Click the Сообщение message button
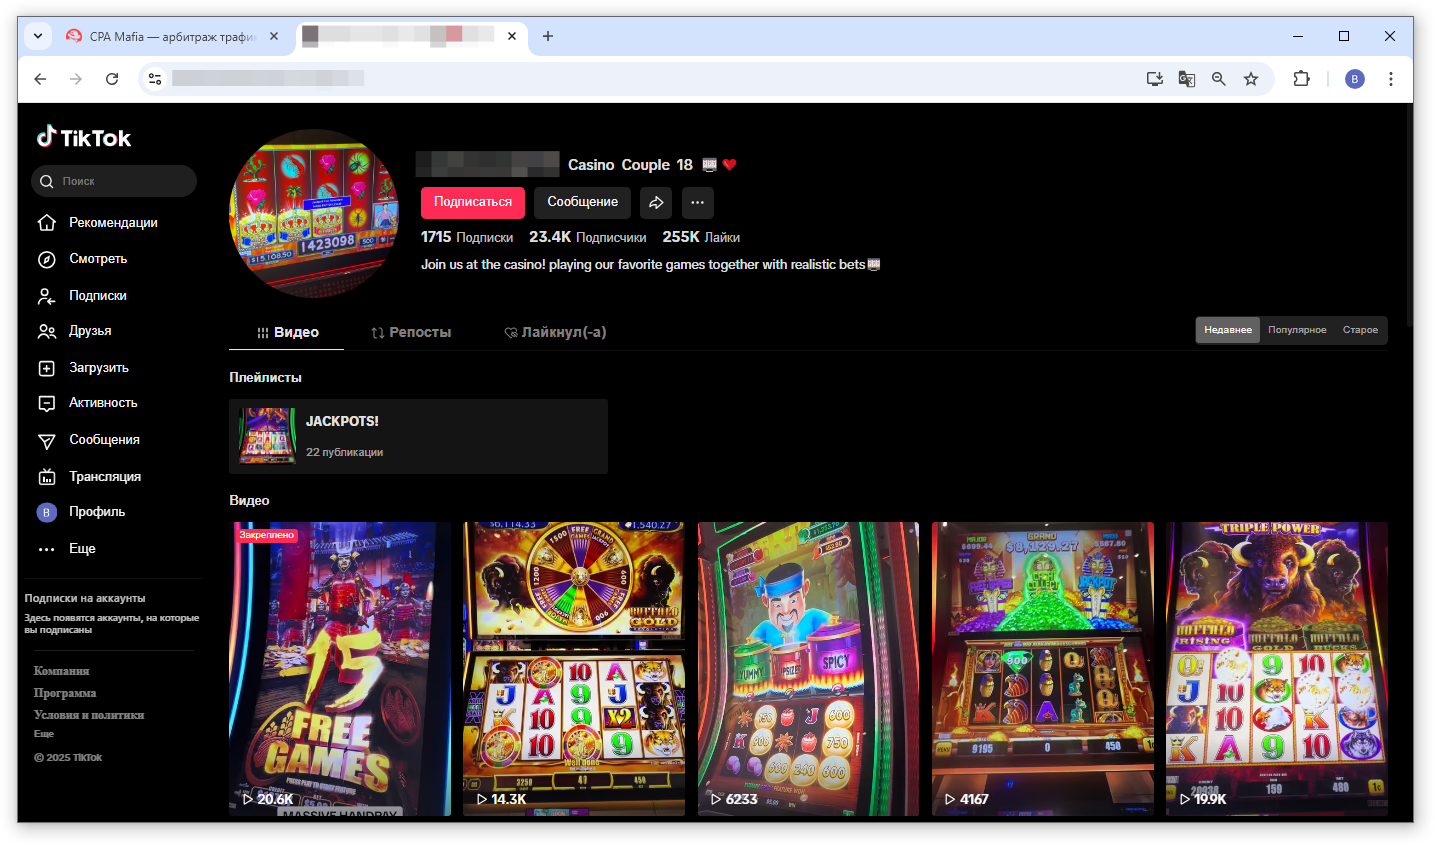The height and width of the screenshot is (845, 1435). coord(582,202)
